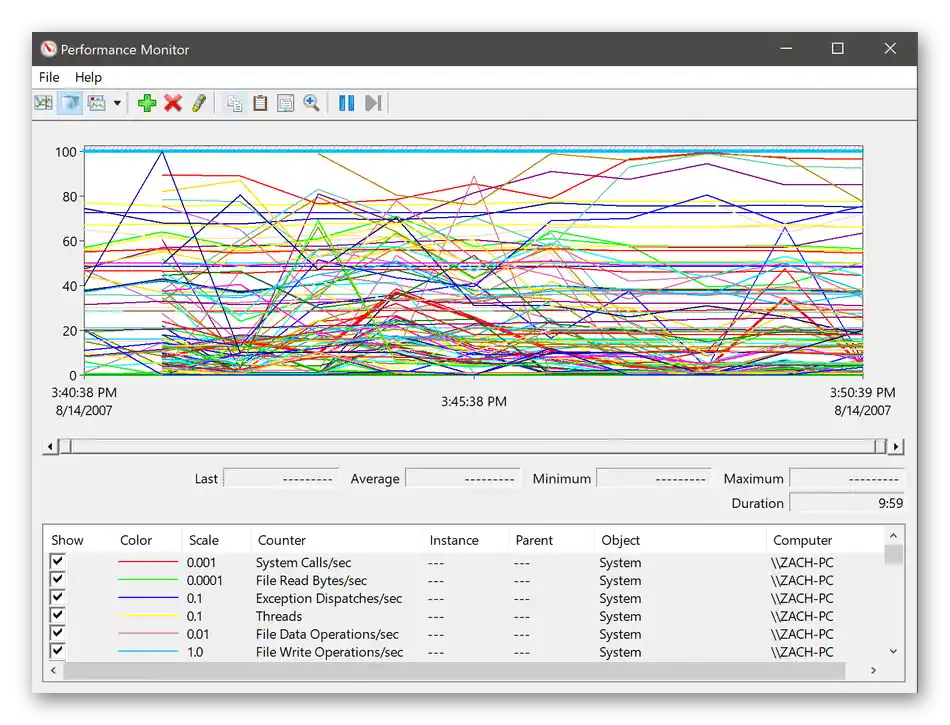
Task: Click the green Add counter plus icon
Action: (x=147, y=103)
